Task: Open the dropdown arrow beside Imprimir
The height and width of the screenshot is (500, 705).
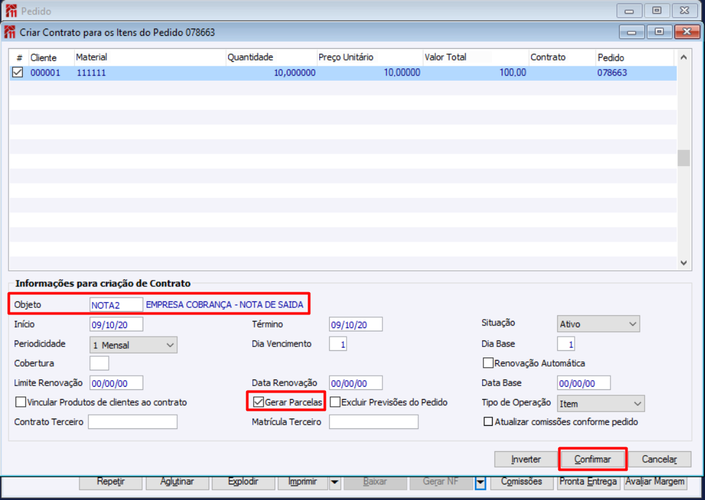Action: pos(335,482)
